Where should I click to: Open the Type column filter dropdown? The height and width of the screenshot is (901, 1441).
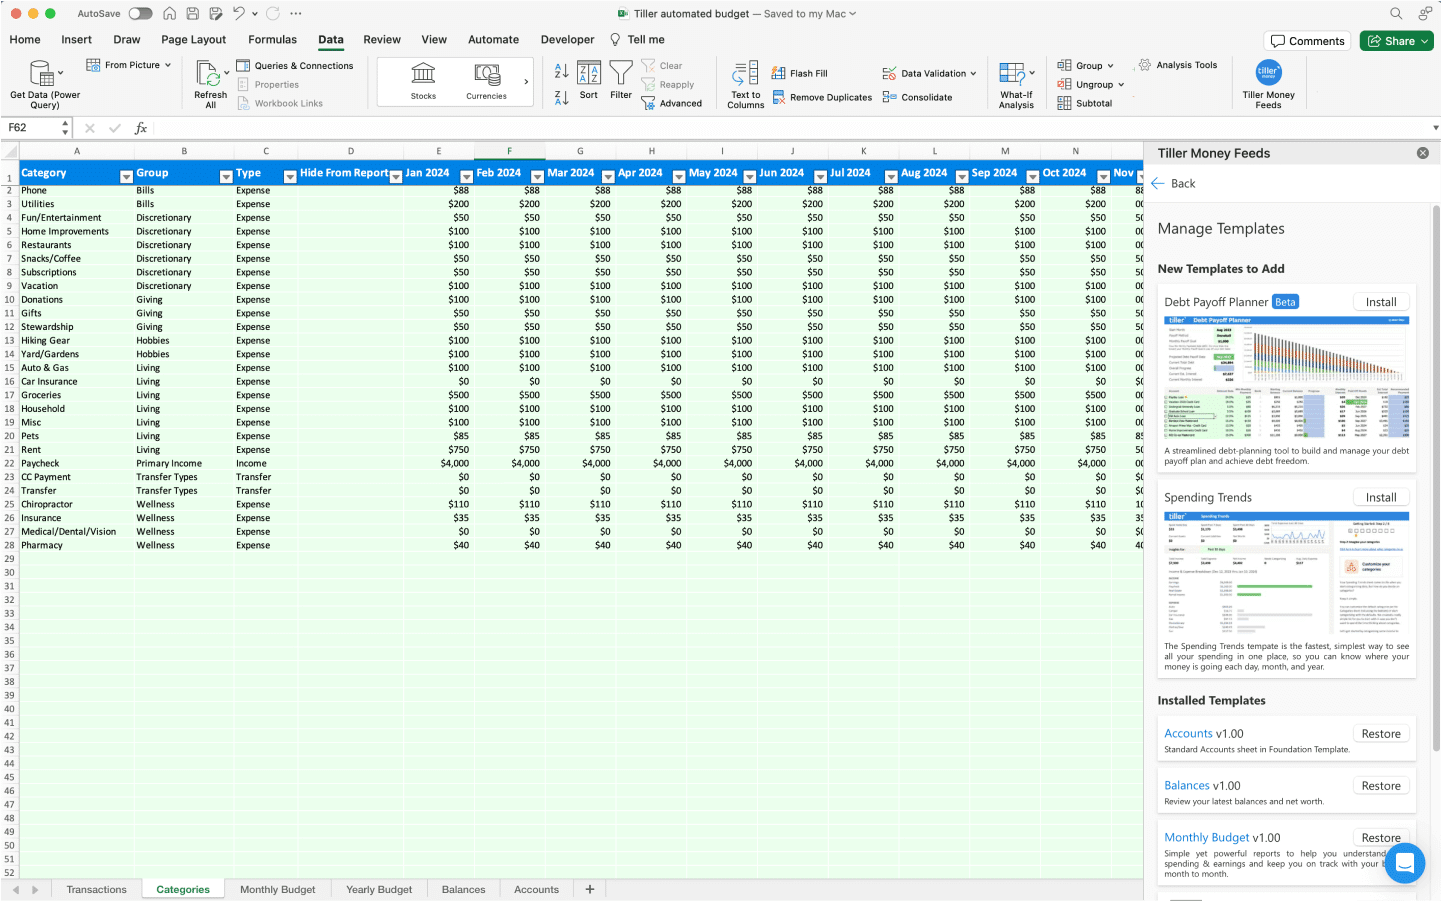coord(290,177)
